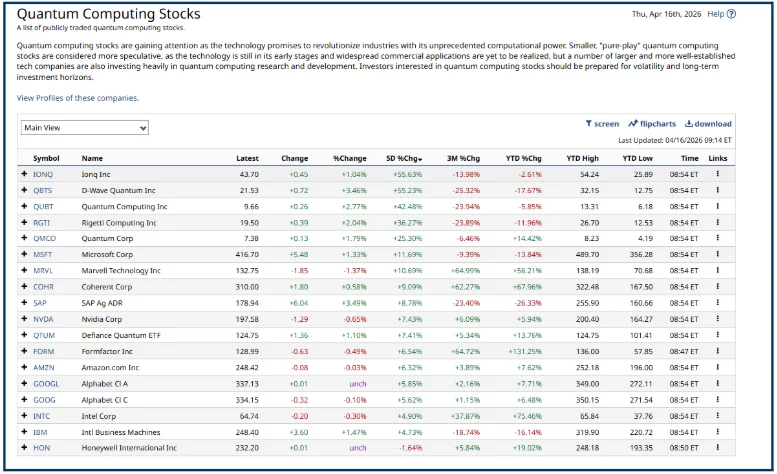Open the IONQ symbol link

43,174
